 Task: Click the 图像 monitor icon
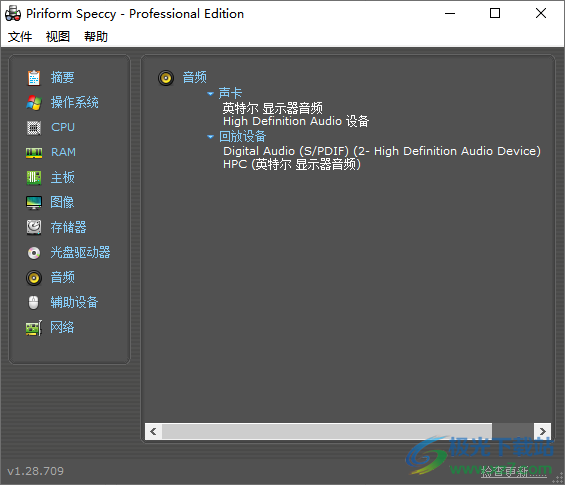pyautogui.click(x=34, y=203)
